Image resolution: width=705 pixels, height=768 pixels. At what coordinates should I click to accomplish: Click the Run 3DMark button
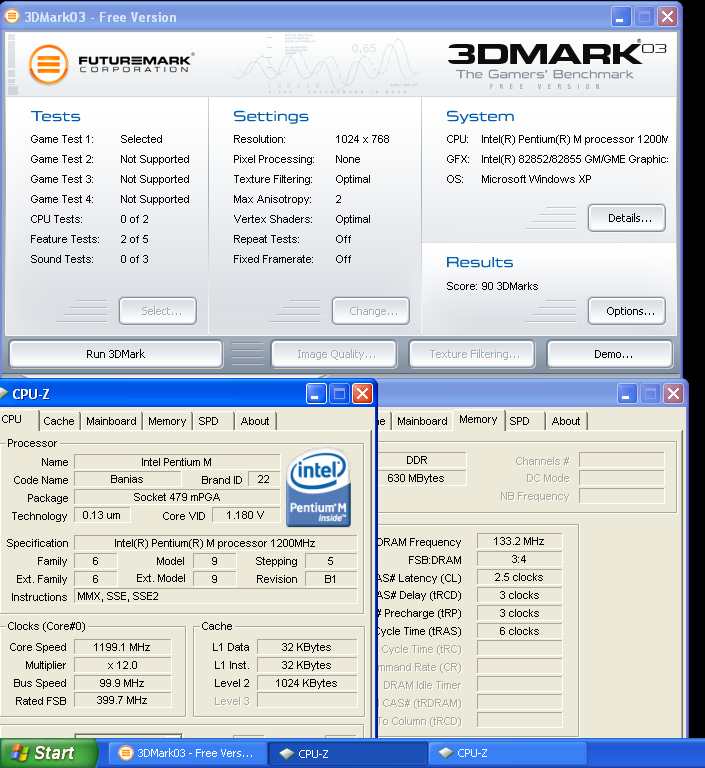point(116,354)
